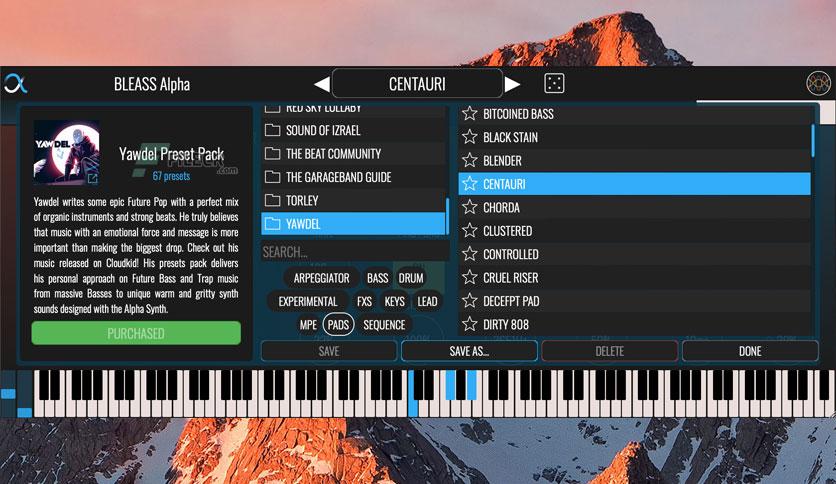Filter presets by LEAD tag
Screen dimensions: 836x484
[x=427, y=302]
